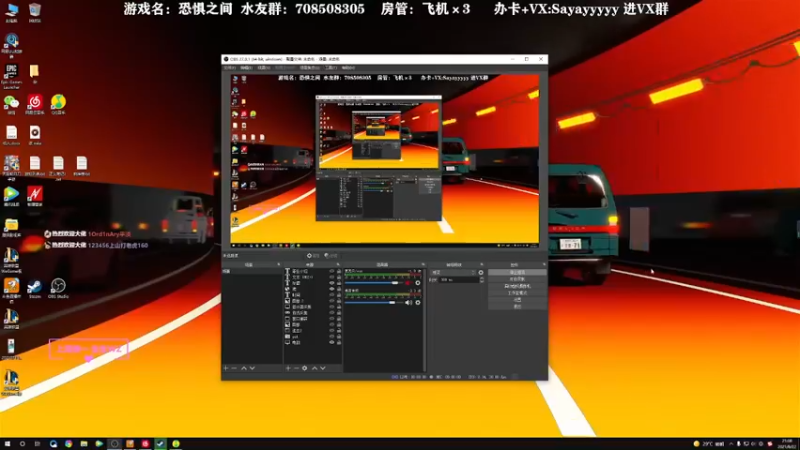Screen dimensions: 800x450
Task: Click the taskbar search icon
Action: point(22,444)
